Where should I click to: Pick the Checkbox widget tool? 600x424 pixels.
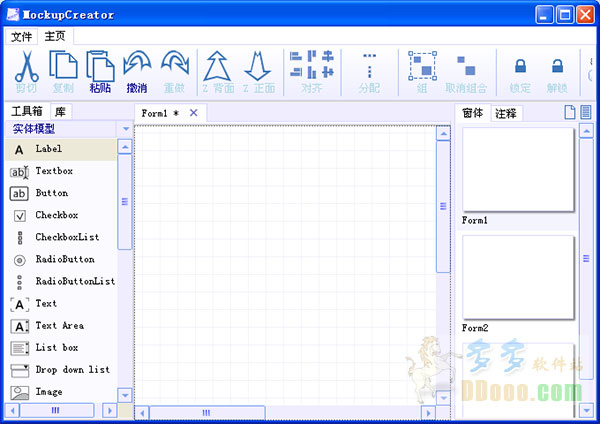click(61, 215)
